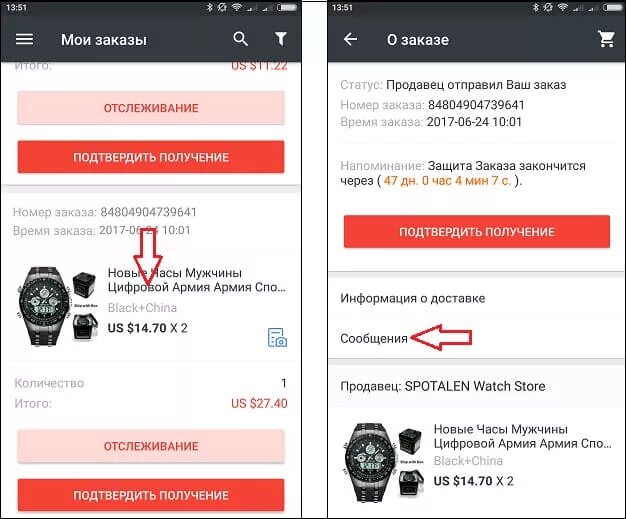Open the product title in orders list
The image size is (626, 519).
(197, 280)
